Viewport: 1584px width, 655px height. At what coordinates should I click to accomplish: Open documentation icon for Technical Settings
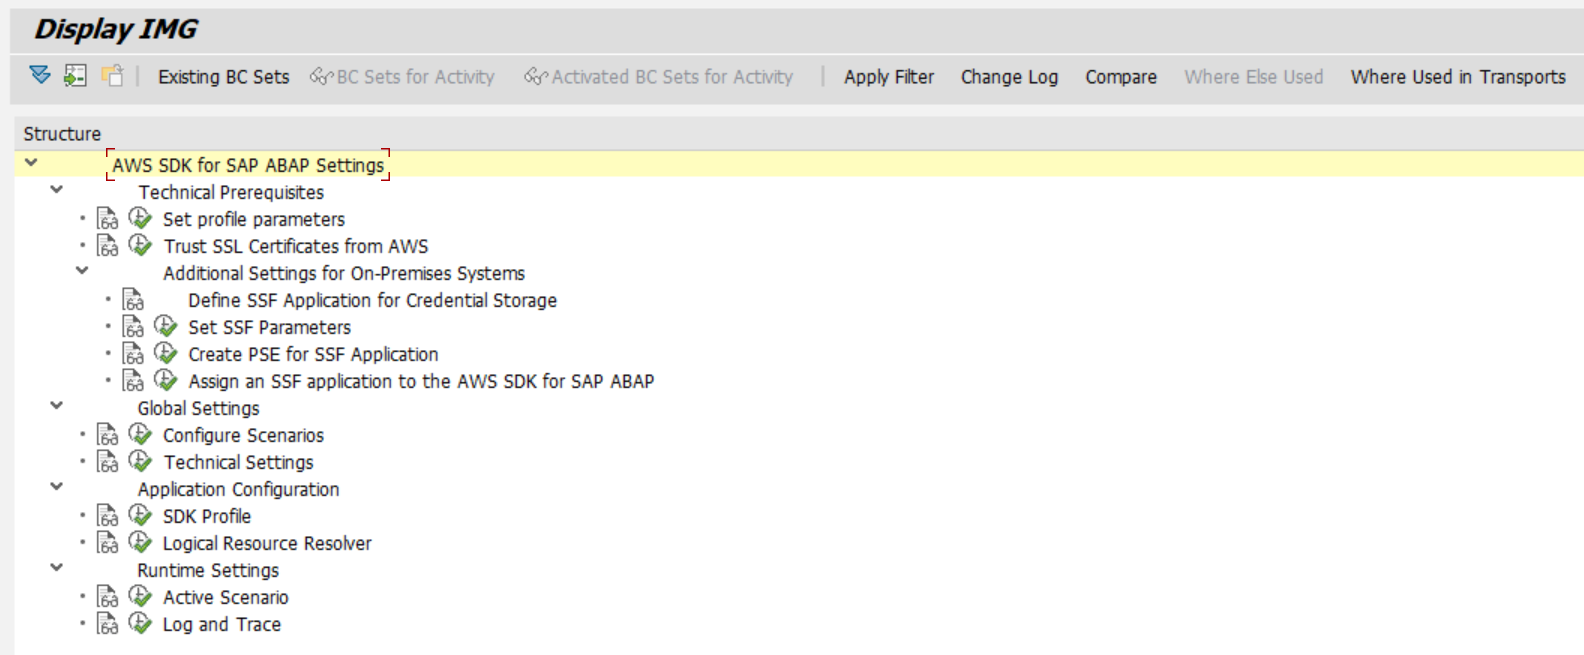click(107, 462)
